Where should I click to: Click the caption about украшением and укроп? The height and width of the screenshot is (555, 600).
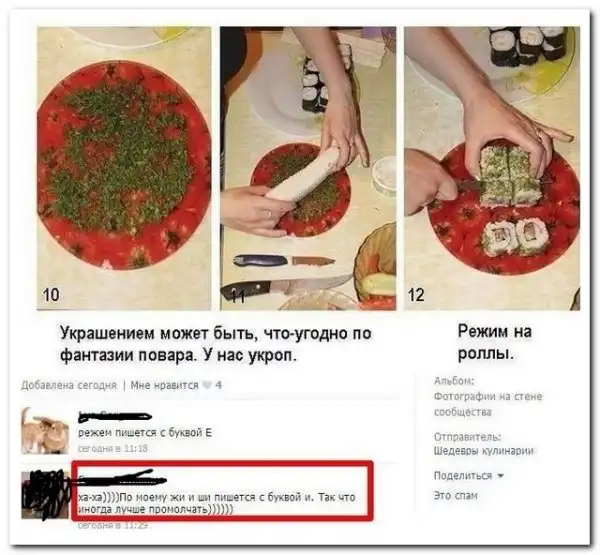(216, 344)
